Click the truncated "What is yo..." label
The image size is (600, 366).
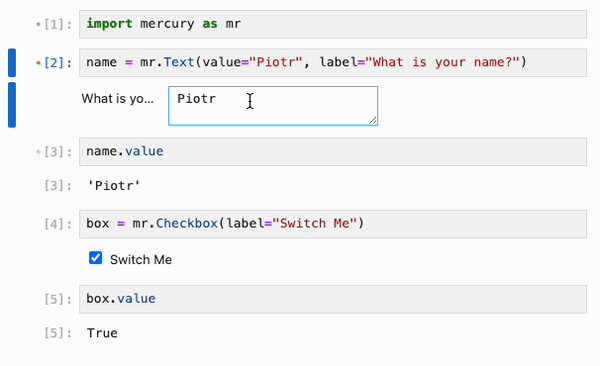pyautogui.click(x=117, y=99)
